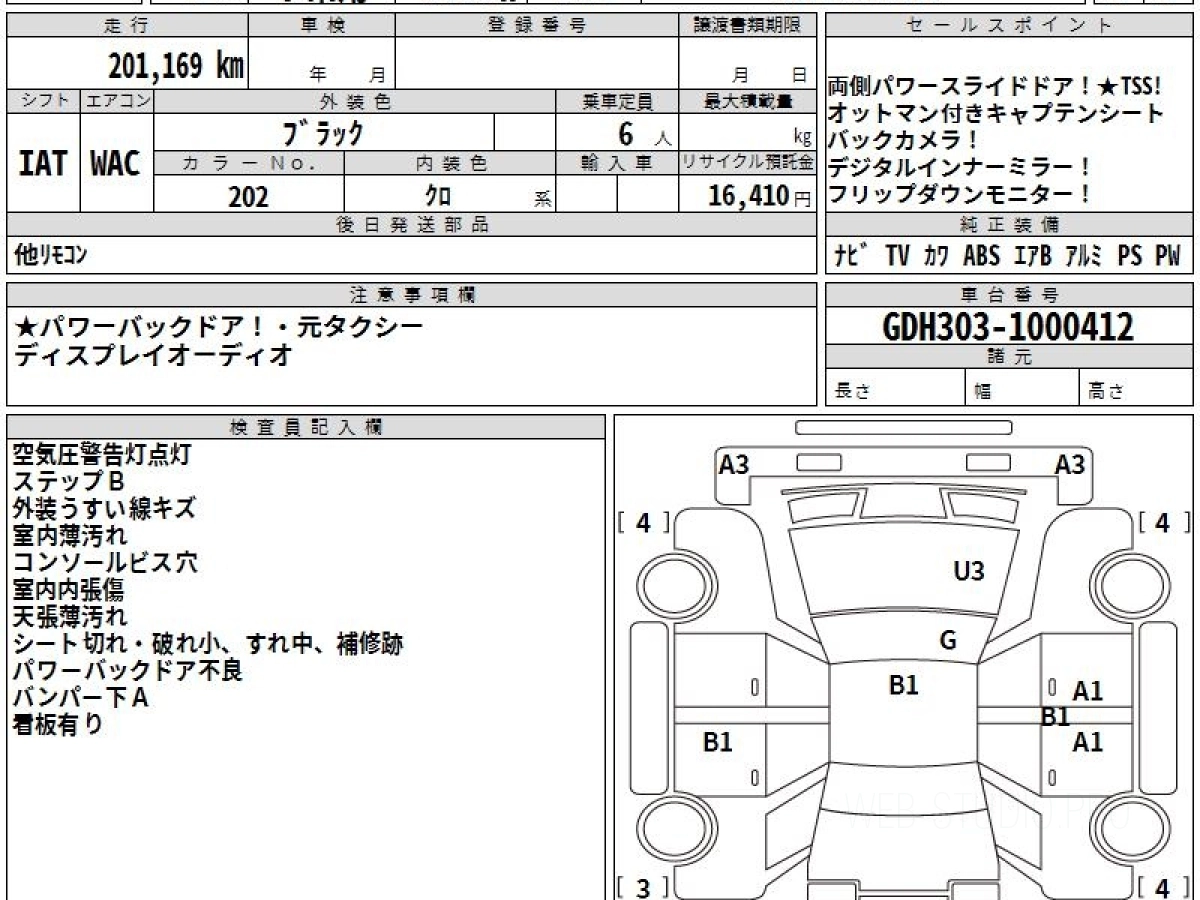1200x900 pixels.
Task: Click the バックカメラ! sales point
Action: 903,140
